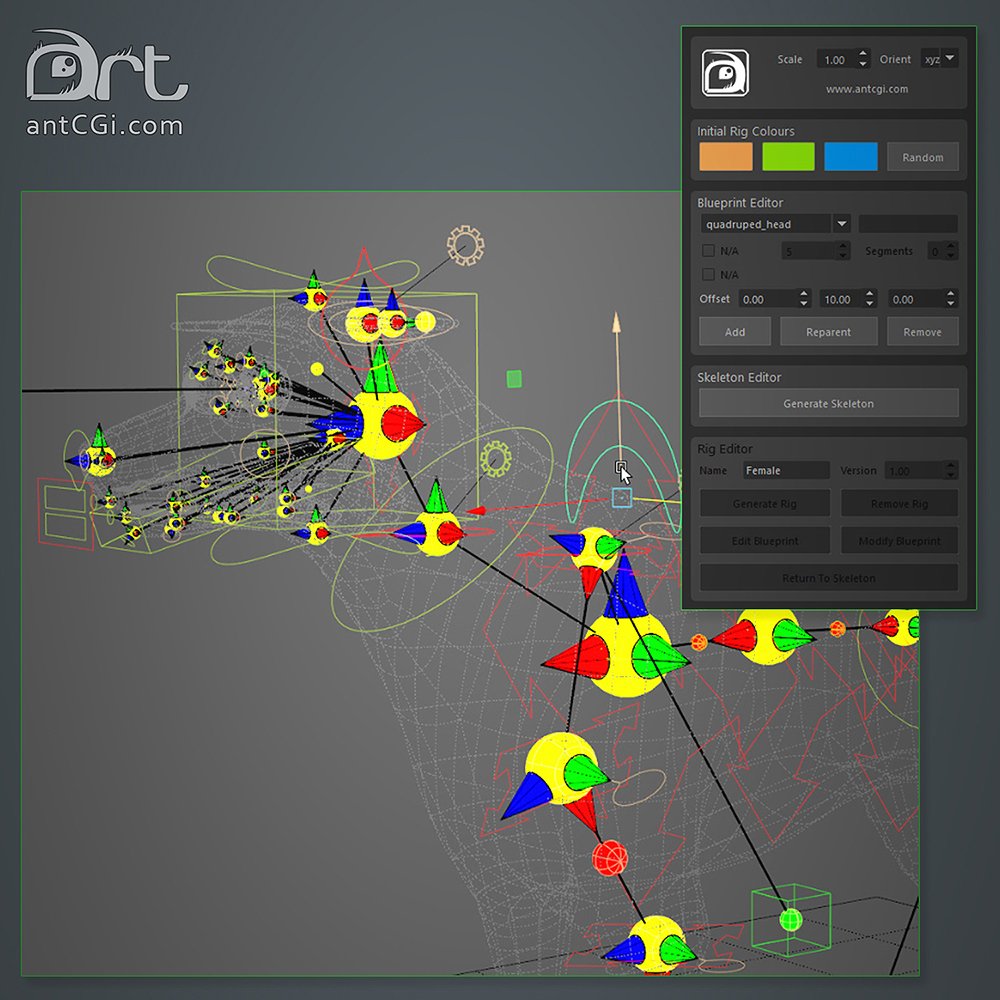
Task: Select the green sphere inside the green cube
Action: tap(791, 920)
